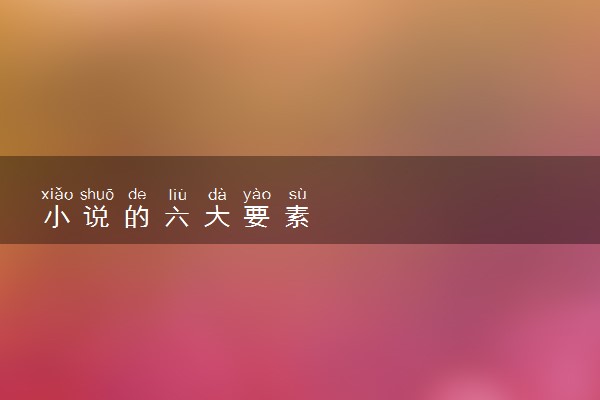
Task: Select the pinyin label xiǎo
Action: 57,194
